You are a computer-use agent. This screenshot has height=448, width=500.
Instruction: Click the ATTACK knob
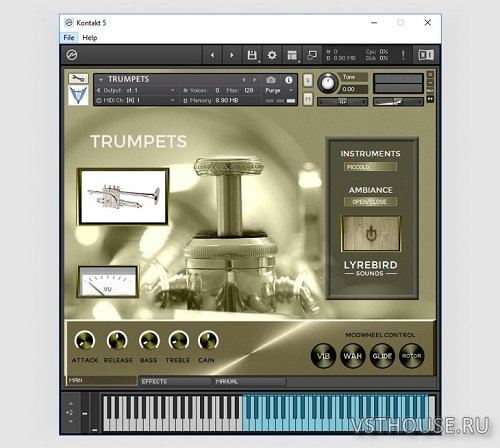click(x=84, y=341)
